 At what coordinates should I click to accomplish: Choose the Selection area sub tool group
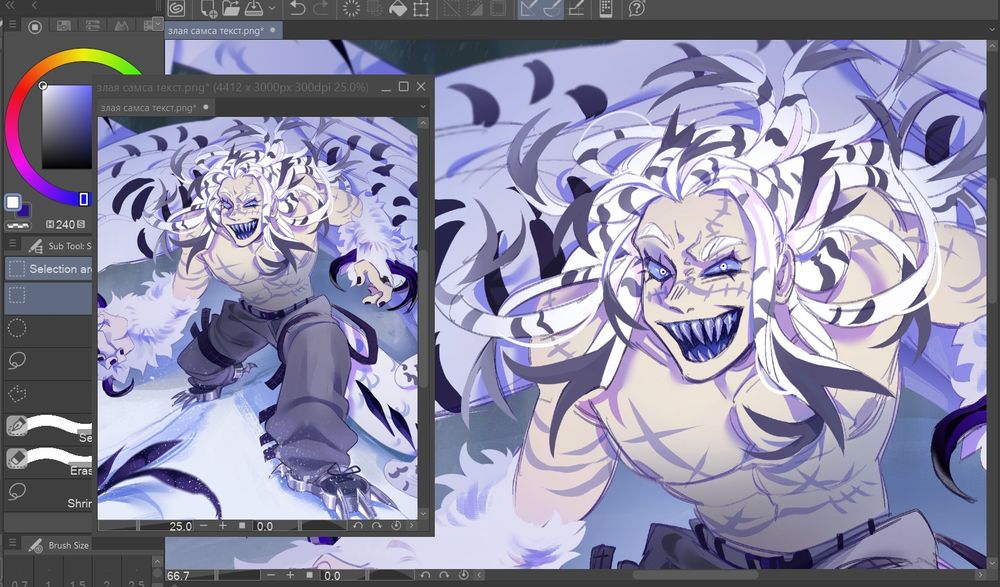tap(48, 269)
